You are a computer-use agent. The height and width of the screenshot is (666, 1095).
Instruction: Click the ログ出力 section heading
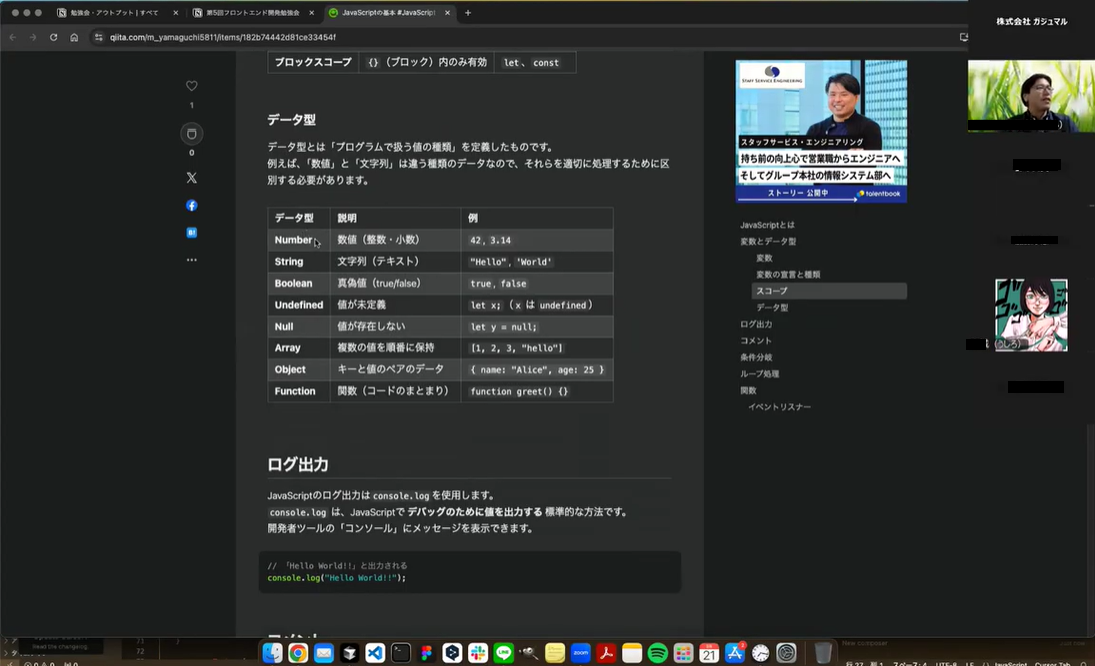[x=297, y=465]
